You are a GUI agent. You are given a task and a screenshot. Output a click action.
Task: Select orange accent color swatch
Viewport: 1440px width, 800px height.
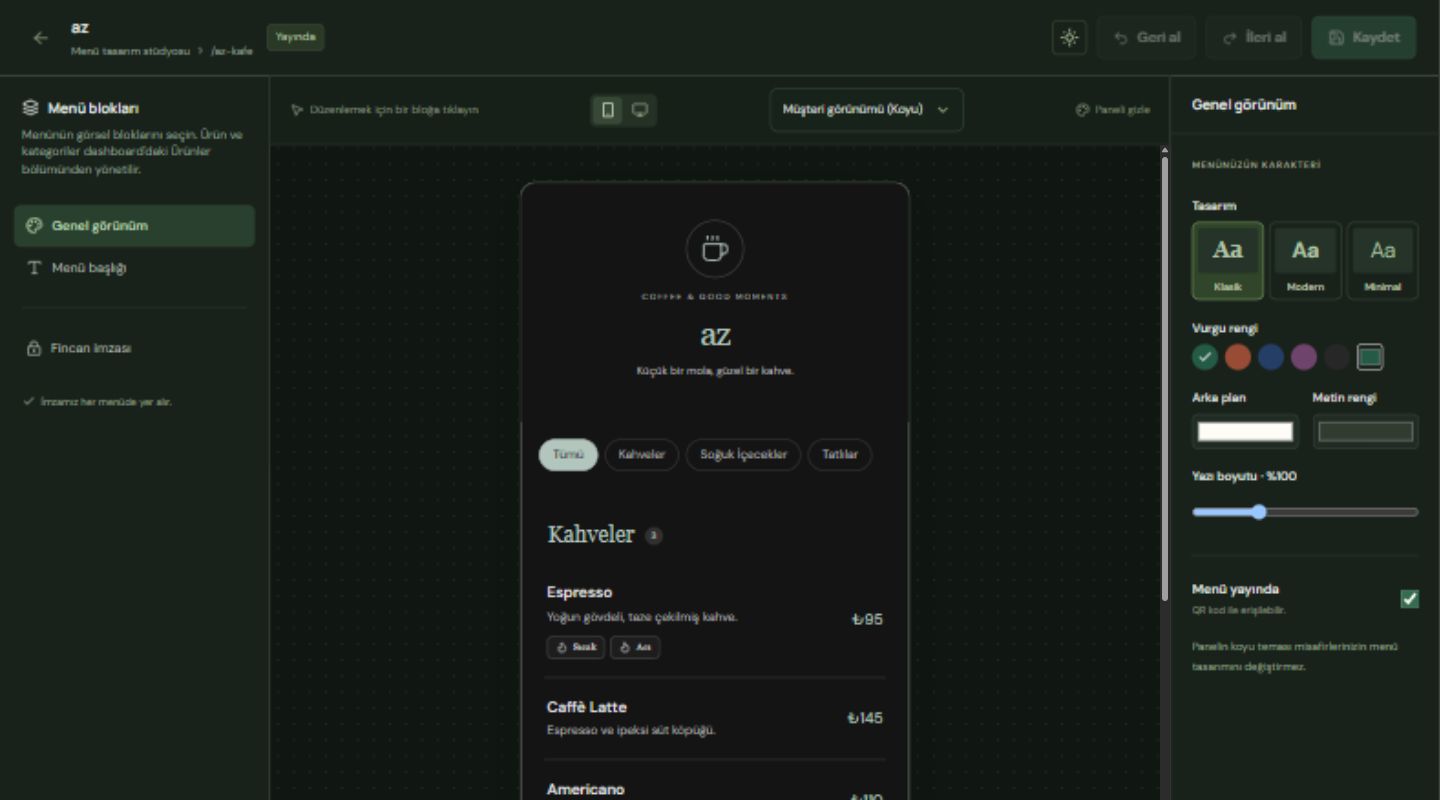(x=1238, y=357)
